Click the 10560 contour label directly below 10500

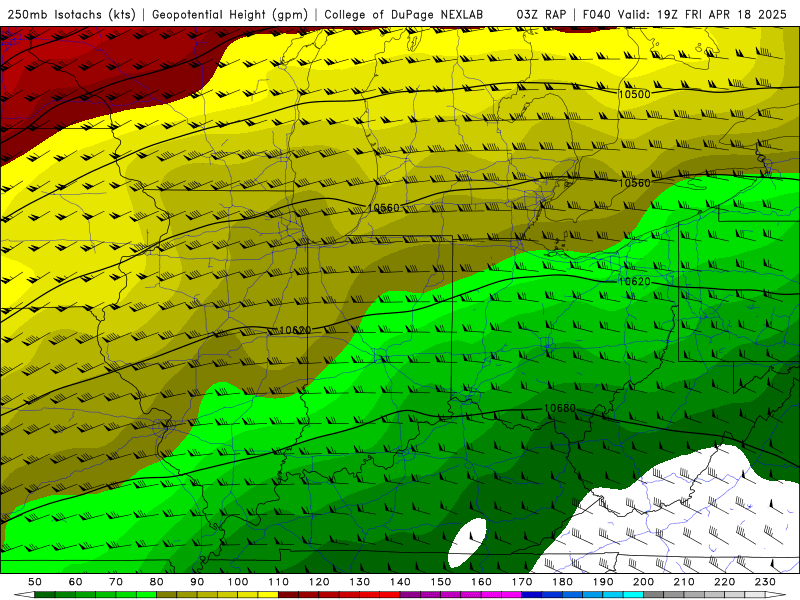click(x=634, y=183)
